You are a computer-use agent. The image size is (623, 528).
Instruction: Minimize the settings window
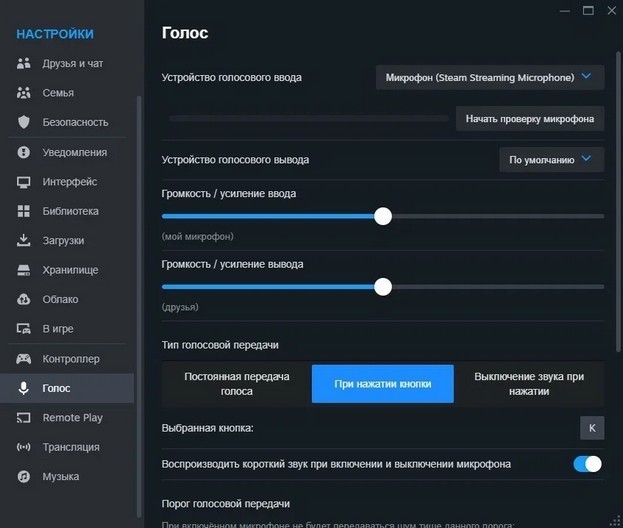point(565,11)
